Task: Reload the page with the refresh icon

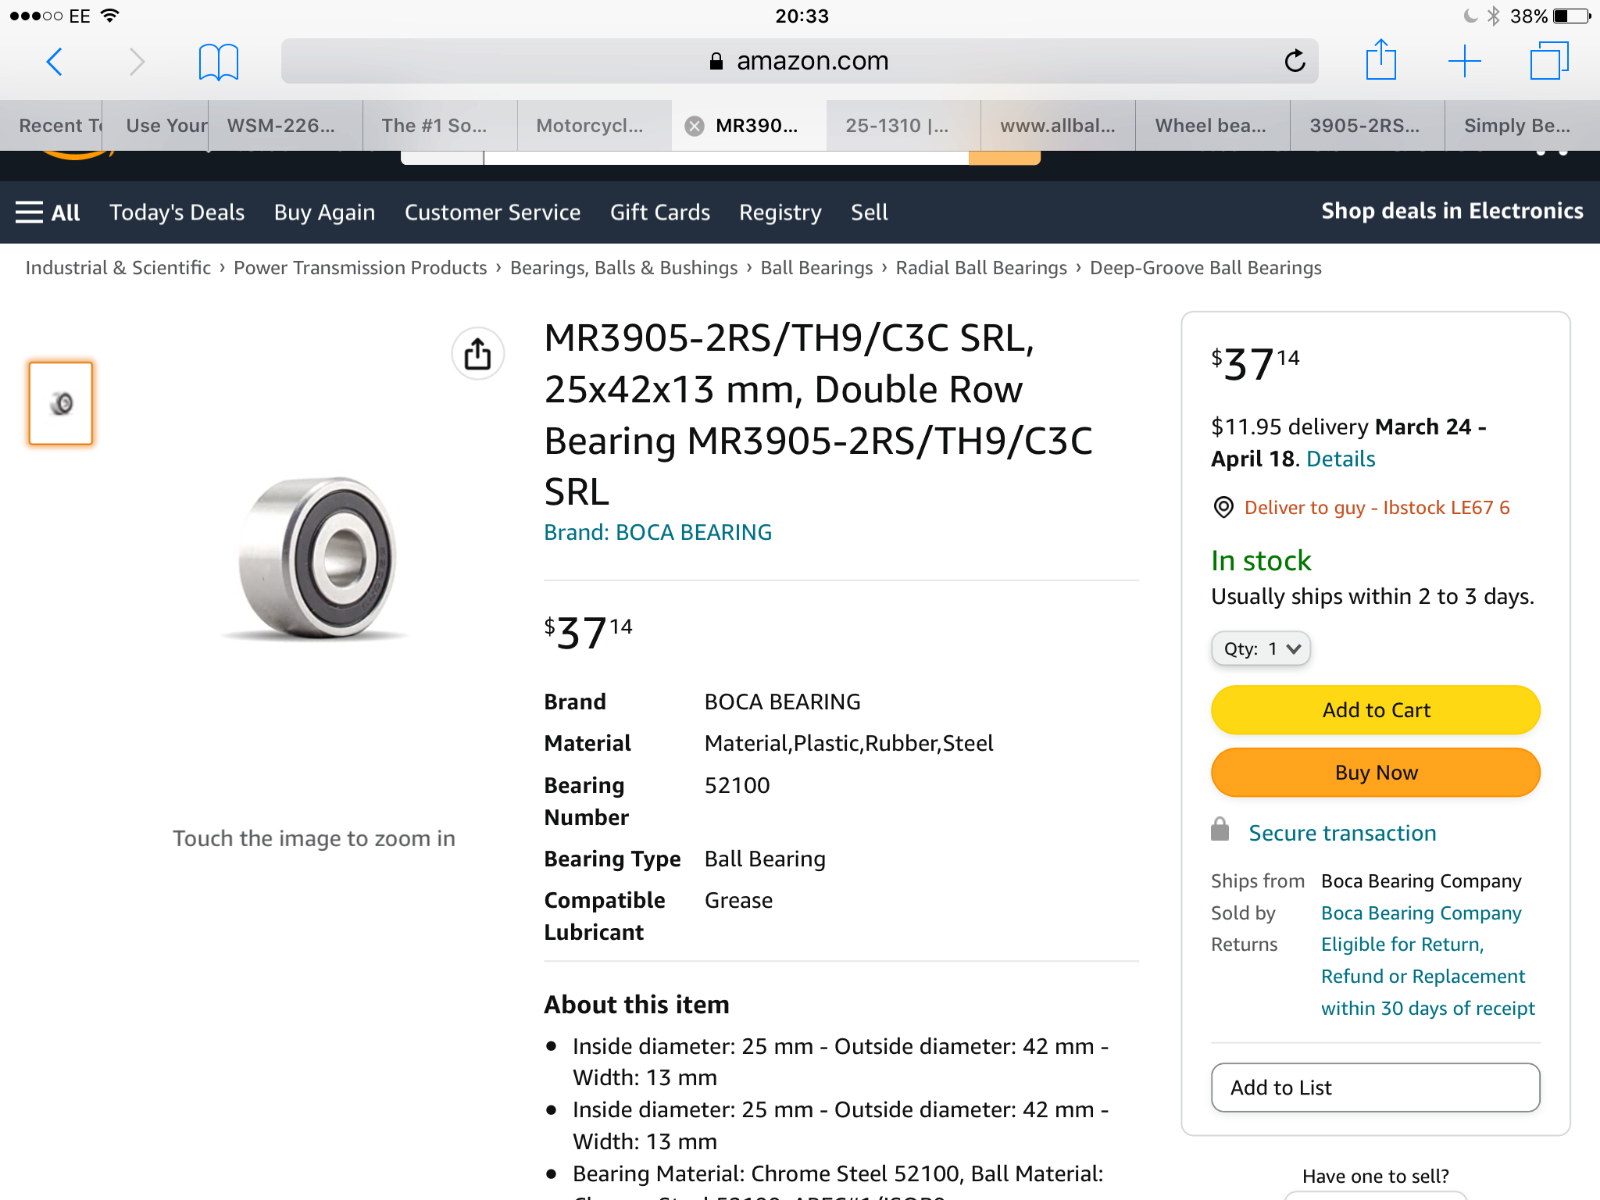Action: pos(1295,61)
